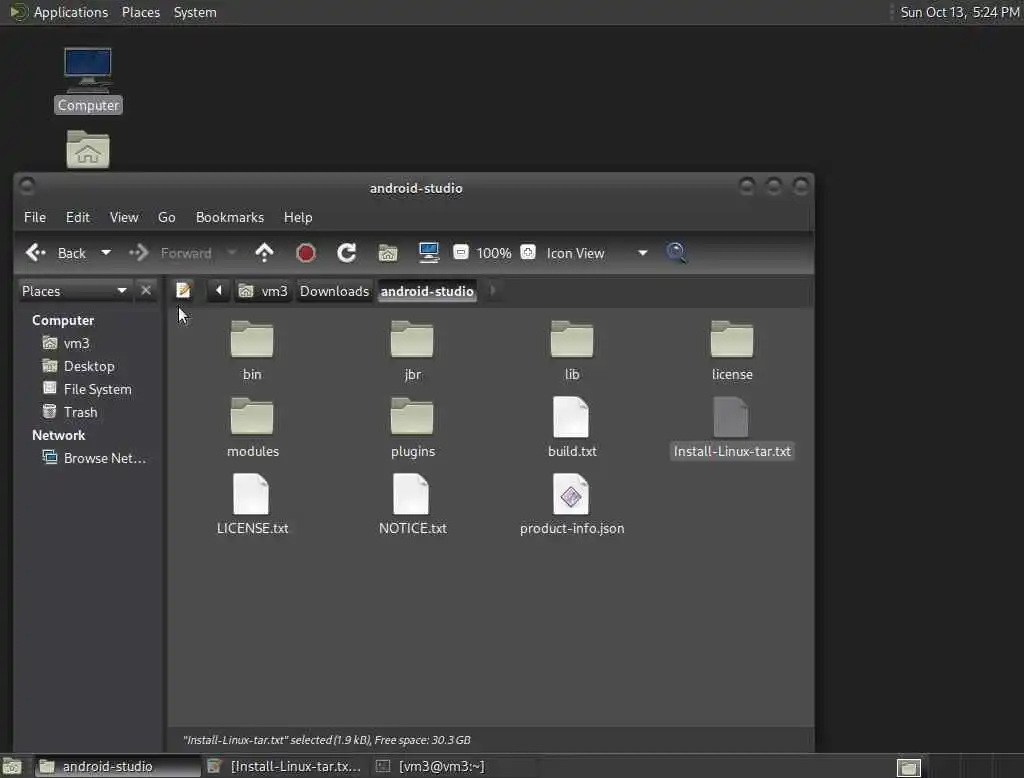
Task: Zoom out with the minus icon
Action: [x=460, y=252]
